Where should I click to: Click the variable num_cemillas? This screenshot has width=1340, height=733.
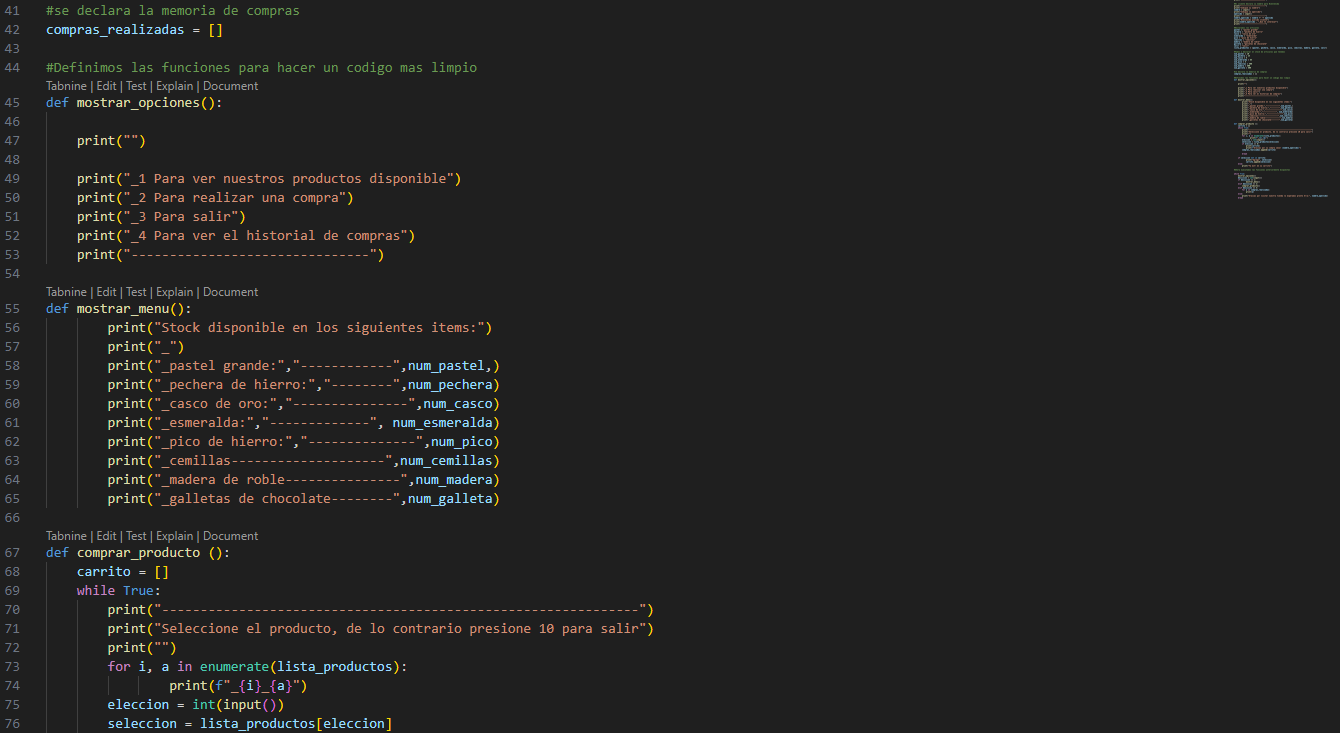pos(446,461)
